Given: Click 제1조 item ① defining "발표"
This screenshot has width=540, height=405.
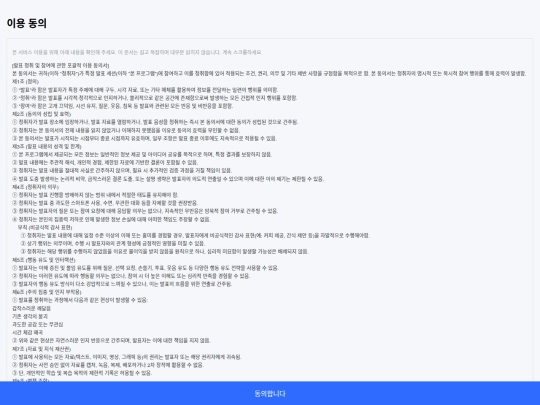Looking at the screenshot, I should 145,90.
